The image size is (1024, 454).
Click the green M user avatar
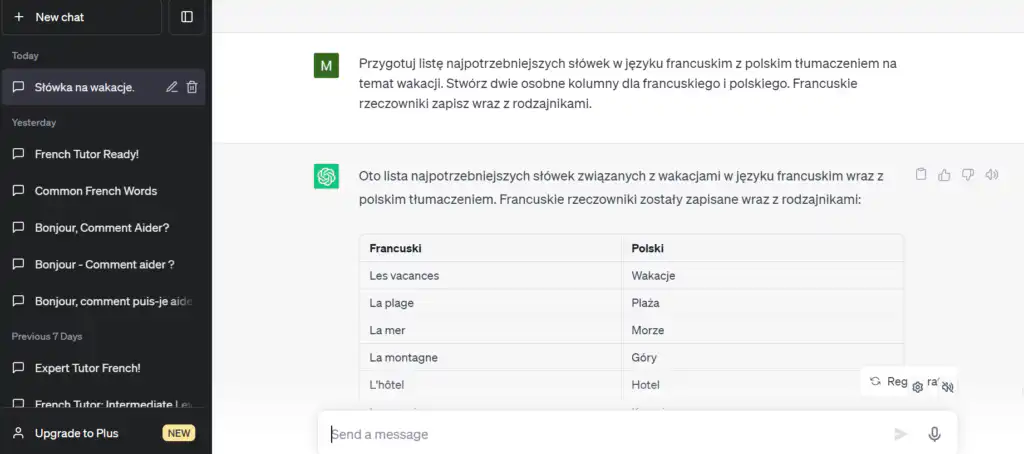(327, 65)
